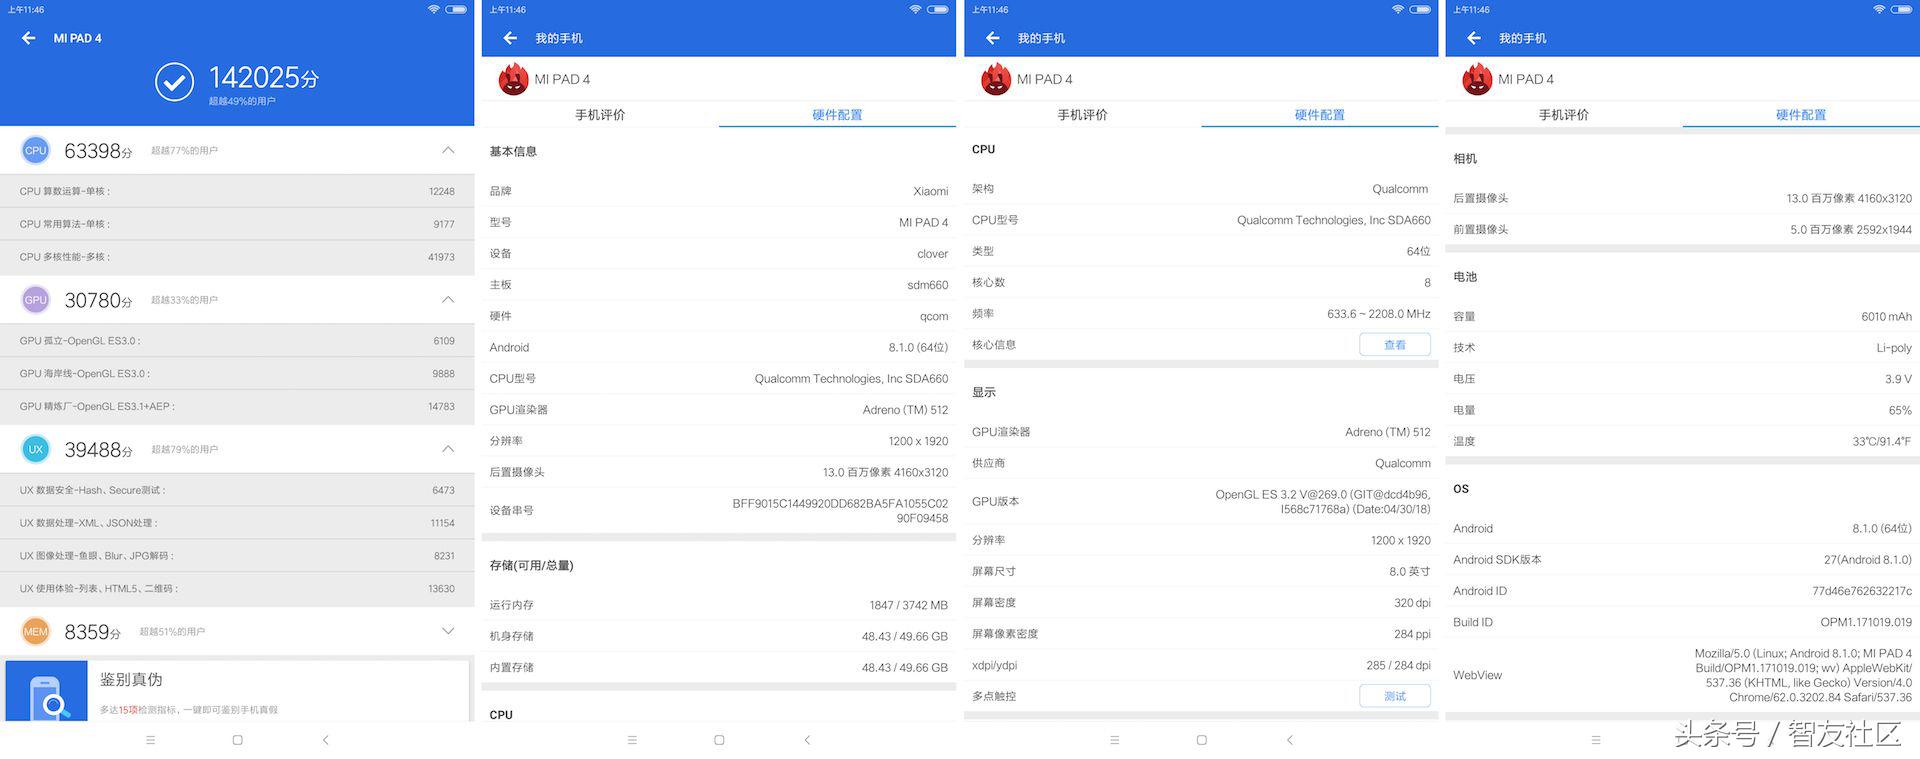Expand the MEM 8359 score section

coord(448,631)
